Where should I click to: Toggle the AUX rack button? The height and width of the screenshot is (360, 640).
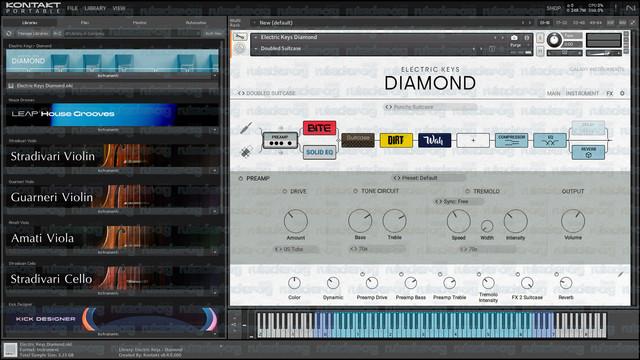622,23
